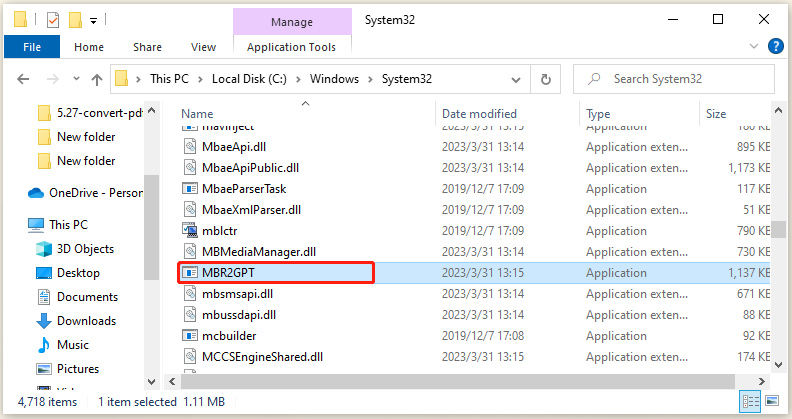The image size is (792, 419).
Task: Open the File menu
Action: (x=32, y=47)
